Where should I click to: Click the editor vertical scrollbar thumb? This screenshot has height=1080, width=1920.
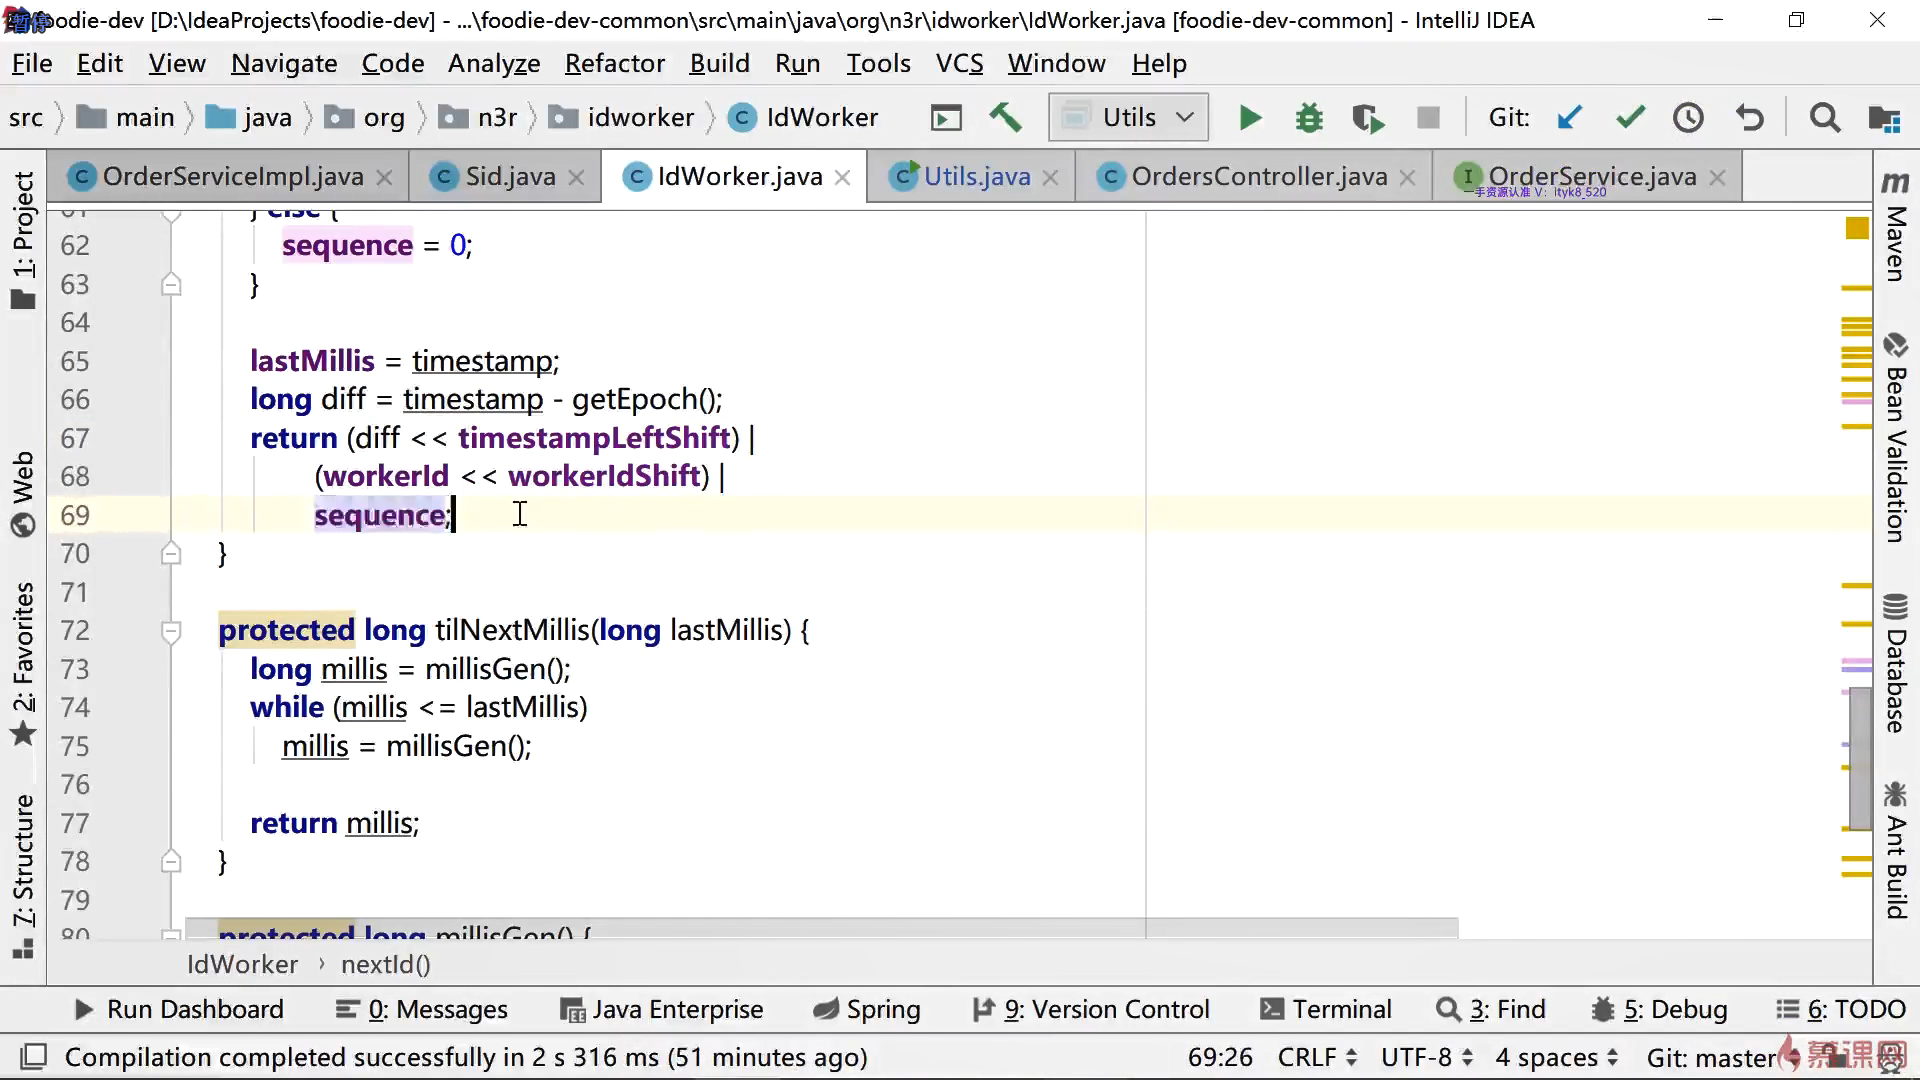1859,758
